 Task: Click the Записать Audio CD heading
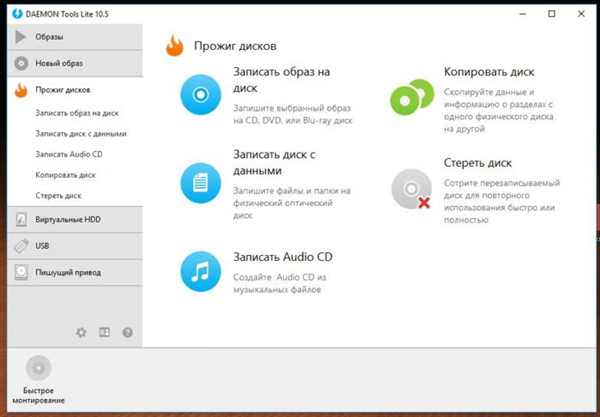283,257
